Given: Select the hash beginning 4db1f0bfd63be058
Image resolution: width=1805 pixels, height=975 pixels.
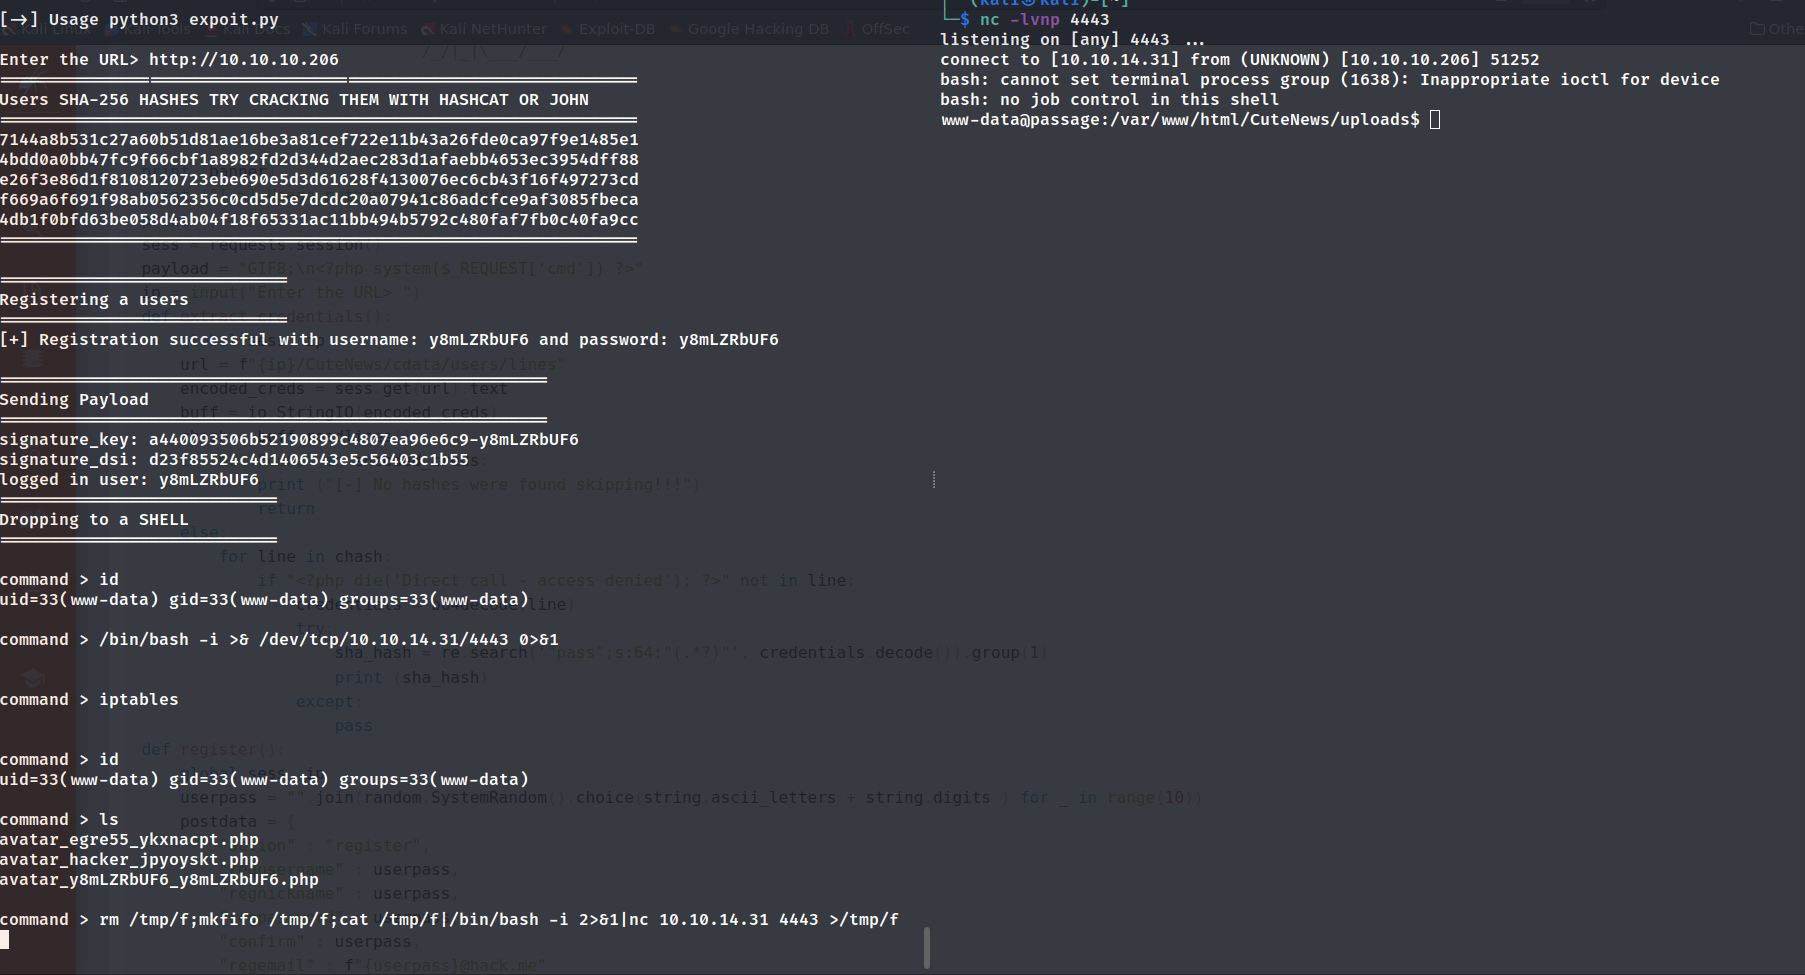Looking at the screenshot, I should 319,219.
